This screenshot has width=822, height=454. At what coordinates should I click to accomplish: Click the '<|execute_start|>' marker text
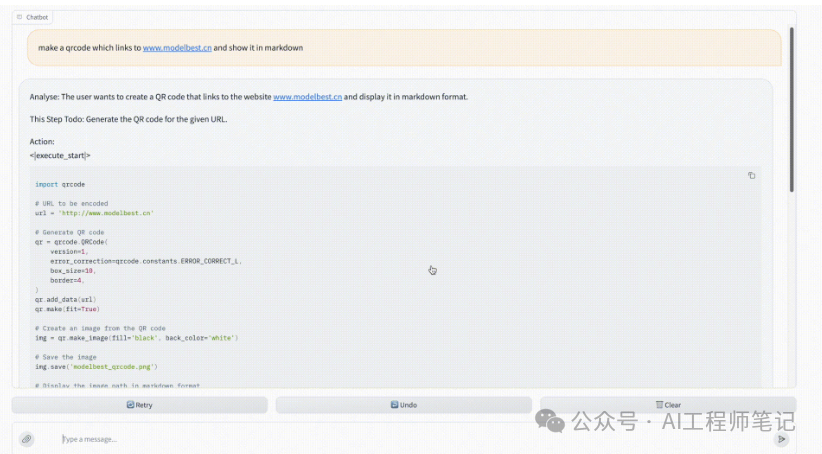pos(60,155)
